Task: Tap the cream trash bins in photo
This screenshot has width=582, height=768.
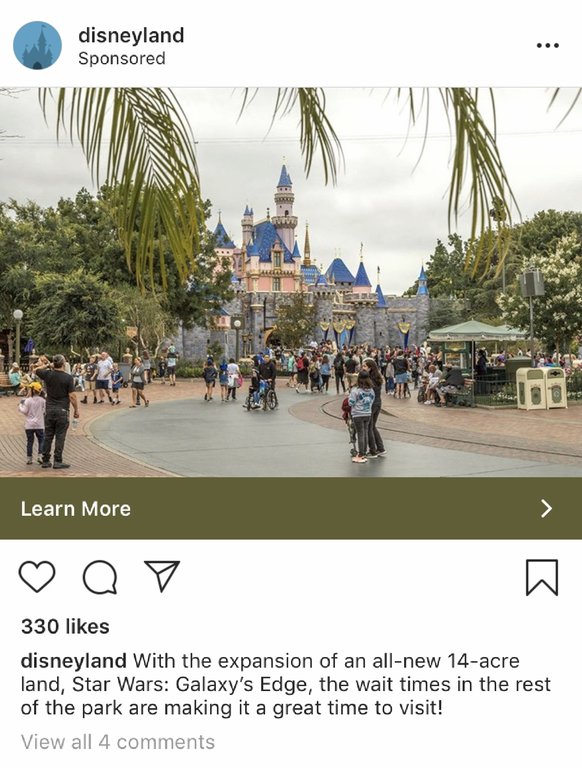Action: pos(541,388)
